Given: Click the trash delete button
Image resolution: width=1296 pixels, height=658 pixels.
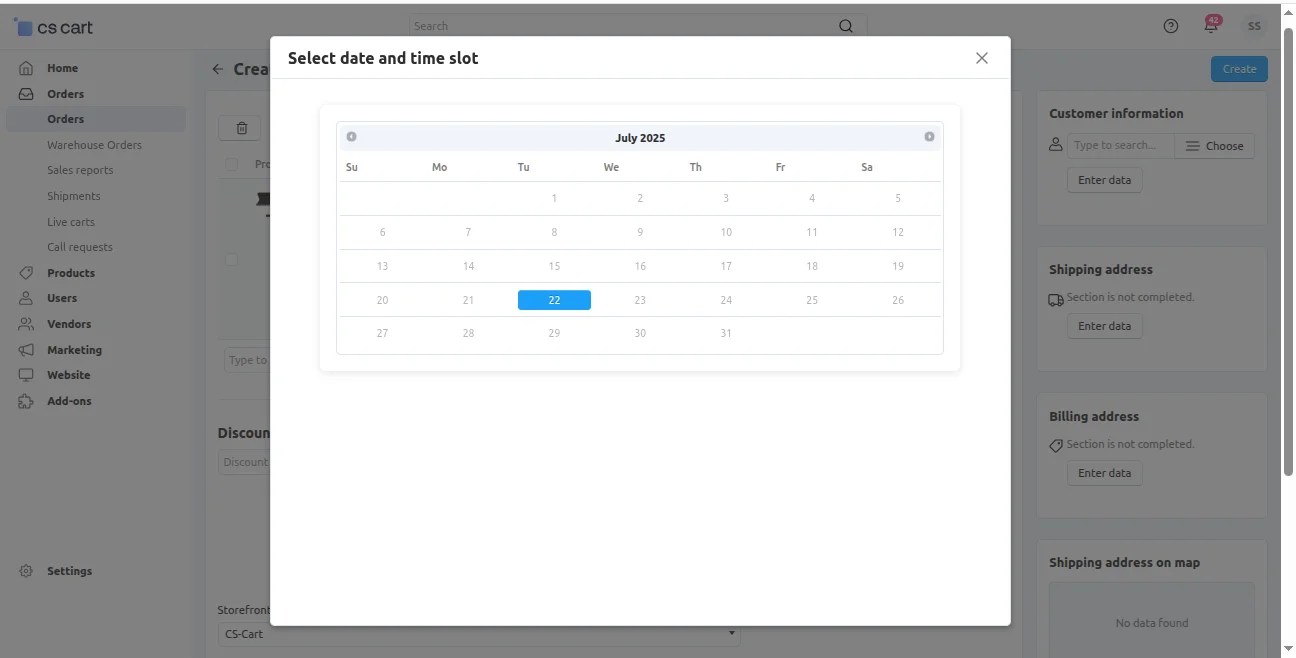Looking at the screenshot, I should click(x=240, y=128).
